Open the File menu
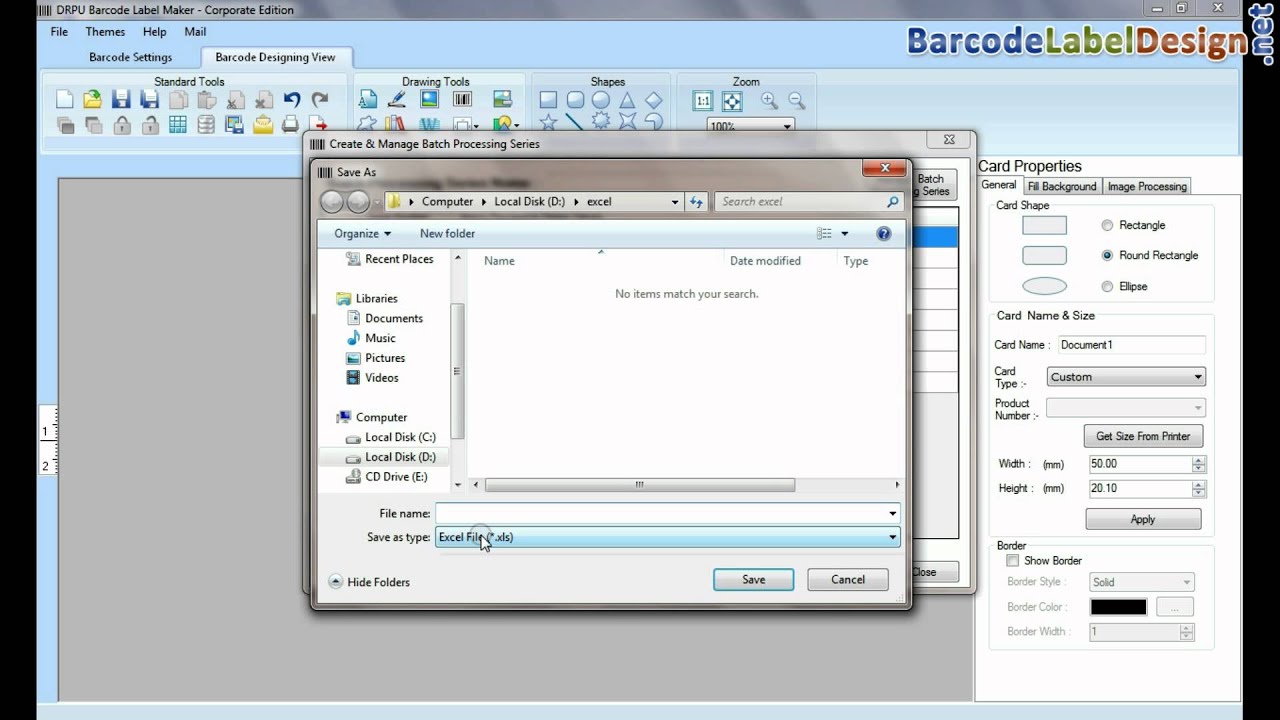This screenshot has width=1280, height=720. (59, 32)
